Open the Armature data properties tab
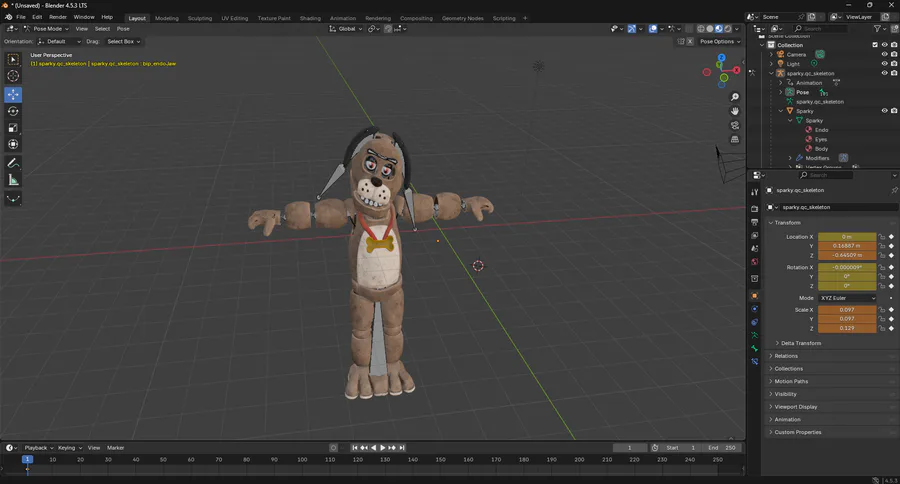 click(754, 335)
